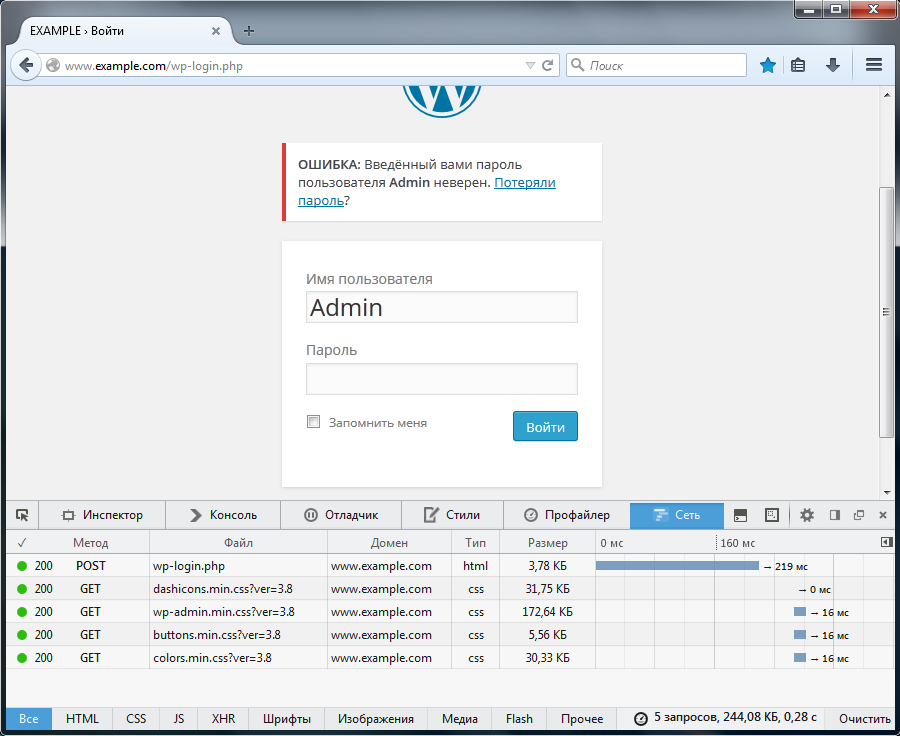This screenshot has height=736, width=900.
Task: Select the wp-admin.min.css?ver=3.8 request
Action: pyautogui.click(x=450, y=611)
